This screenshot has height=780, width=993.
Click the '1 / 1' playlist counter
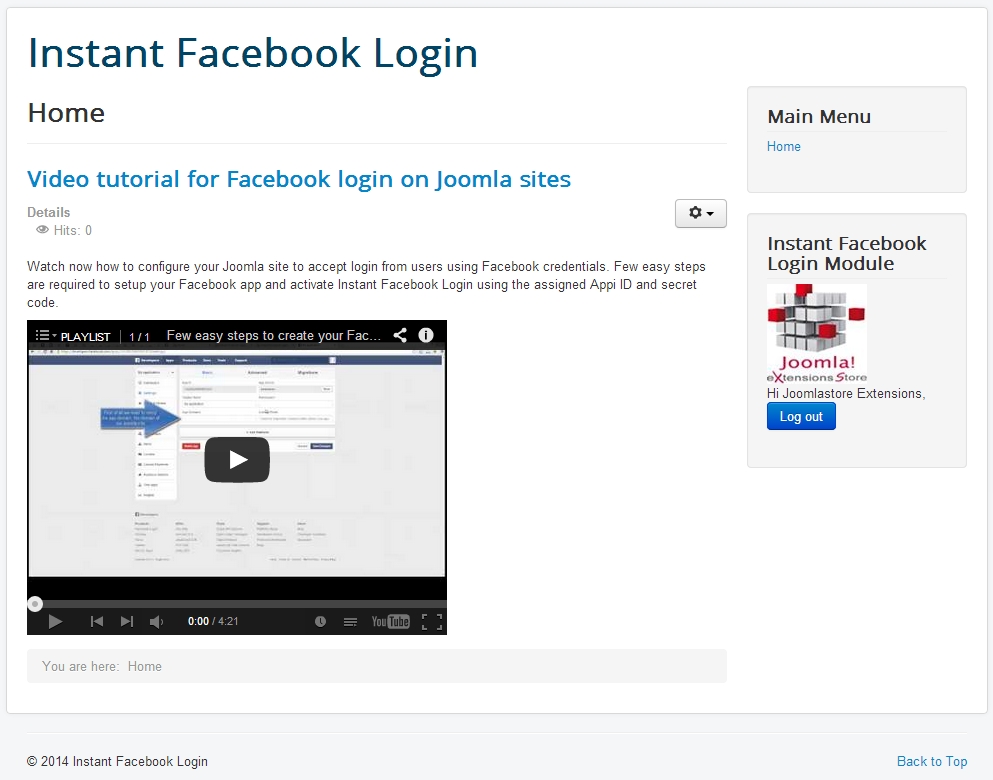(139, 336)
